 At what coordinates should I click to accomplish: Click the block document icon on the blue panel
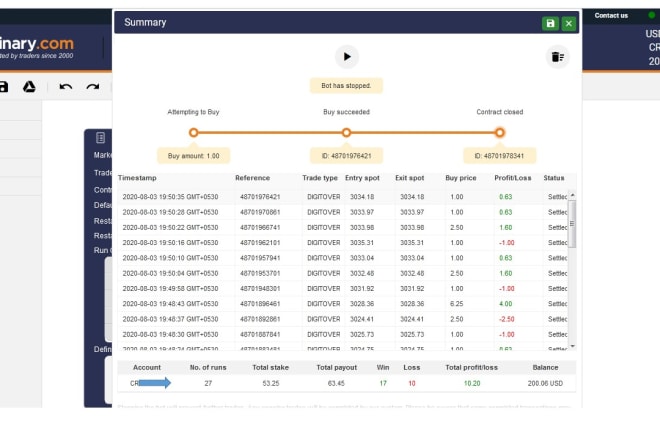coord(100,138)
